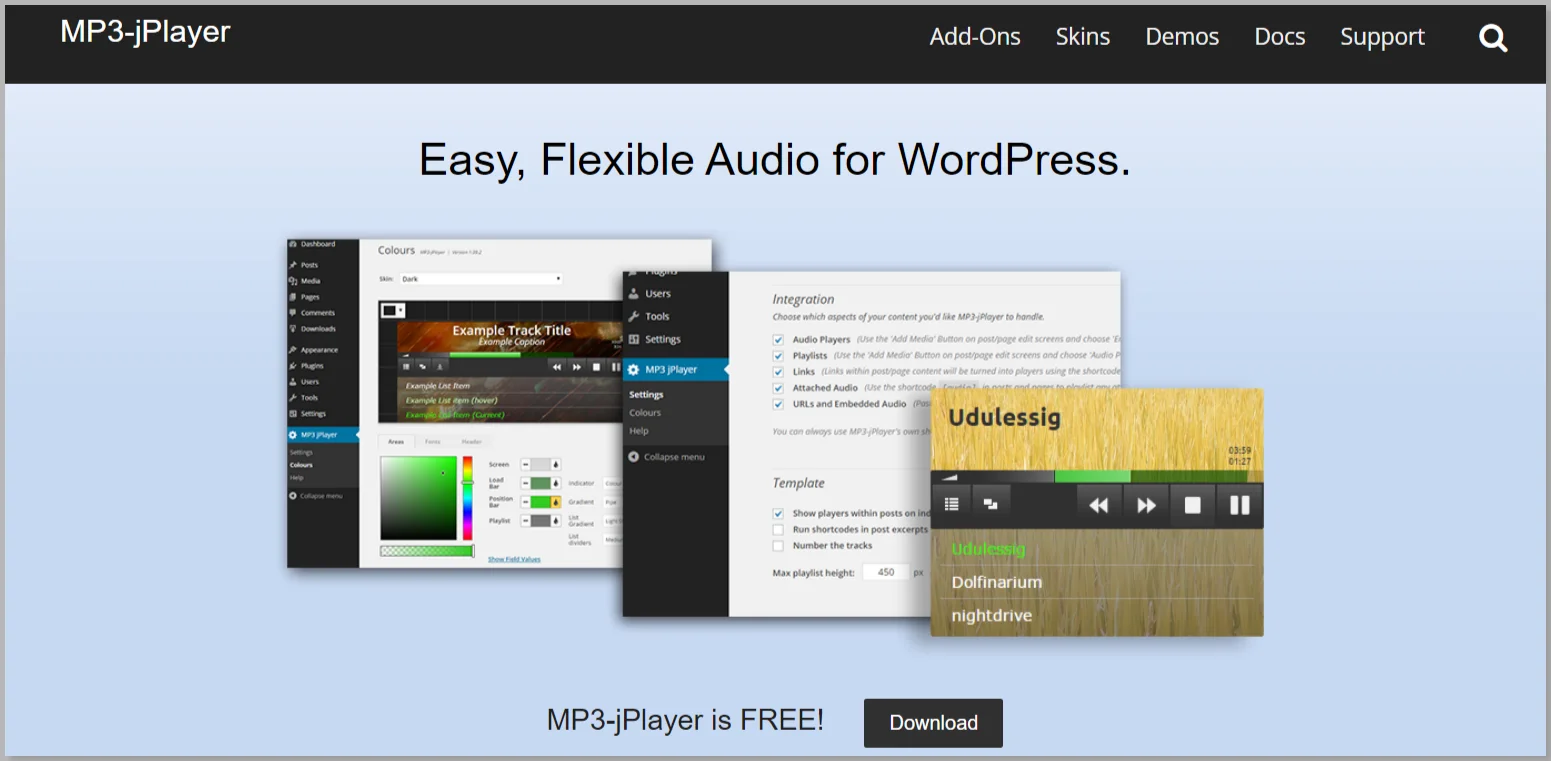Enable Run shortcodes in post excerpts
Image resolution: width=1551 pixels, height=761 pixels.
coord(778,529)
